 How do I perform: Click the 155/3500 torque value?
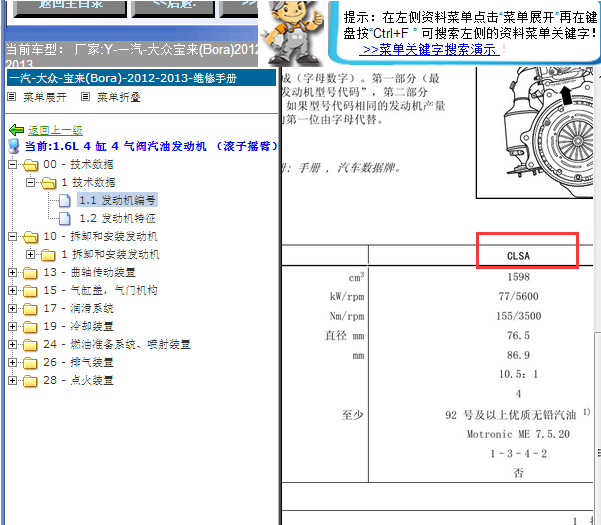(x=519, y=316)
